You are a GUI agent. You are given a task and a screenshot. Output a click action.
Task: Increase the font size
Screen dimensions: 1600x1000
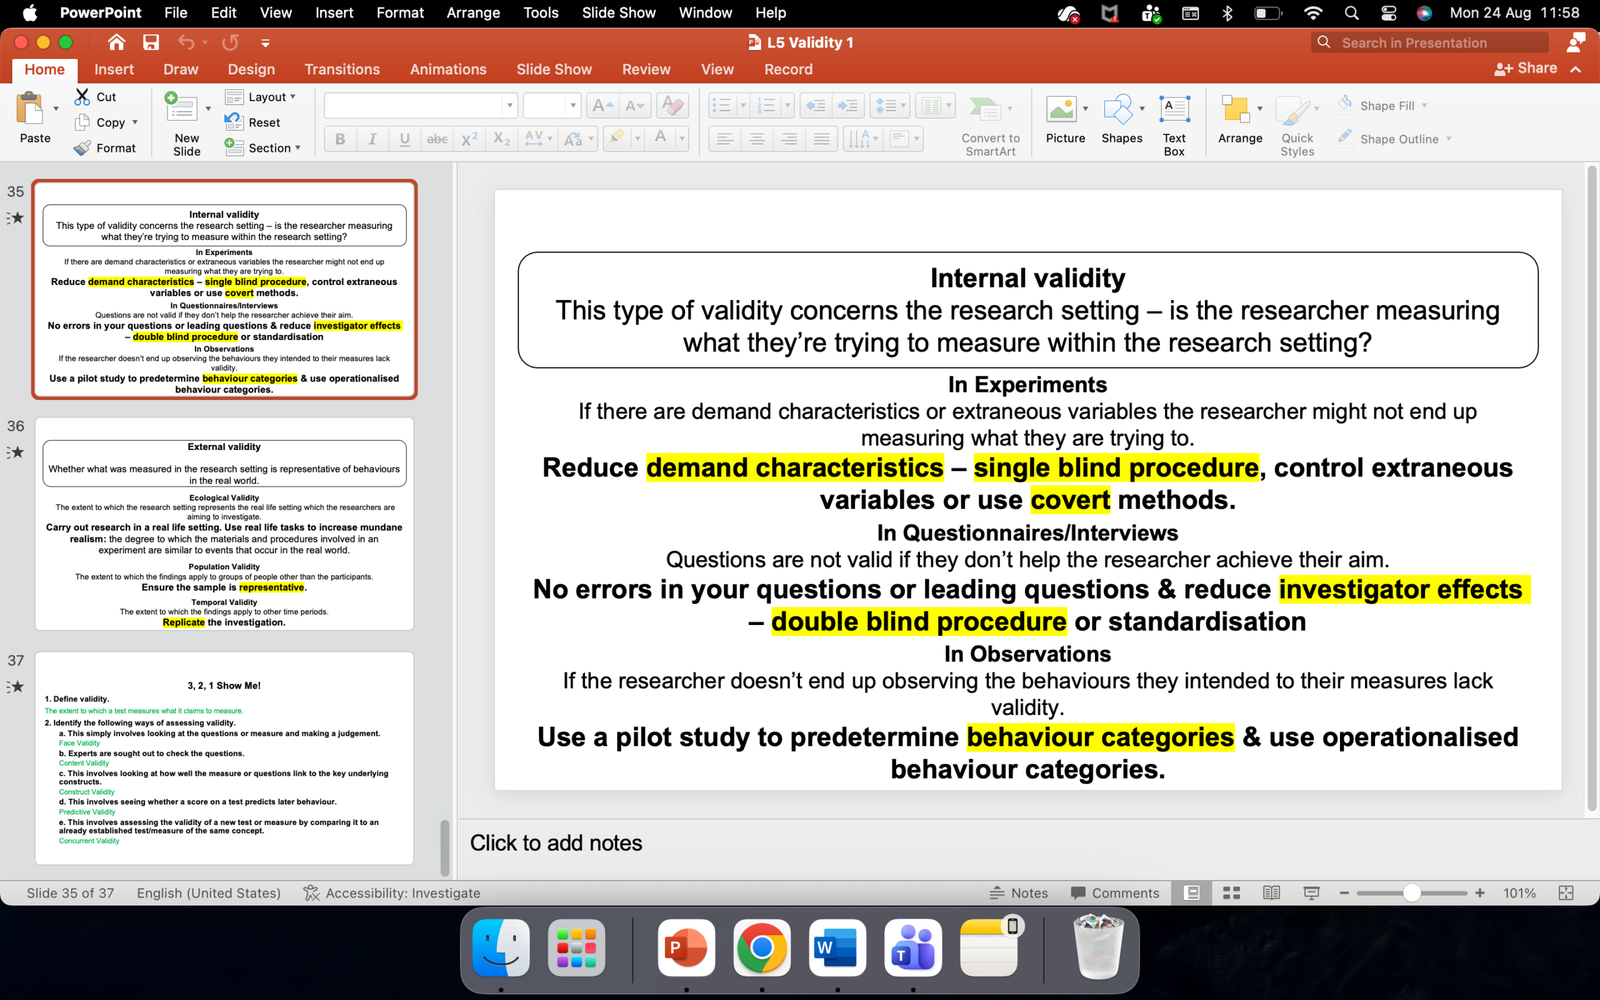coord(602,106)
